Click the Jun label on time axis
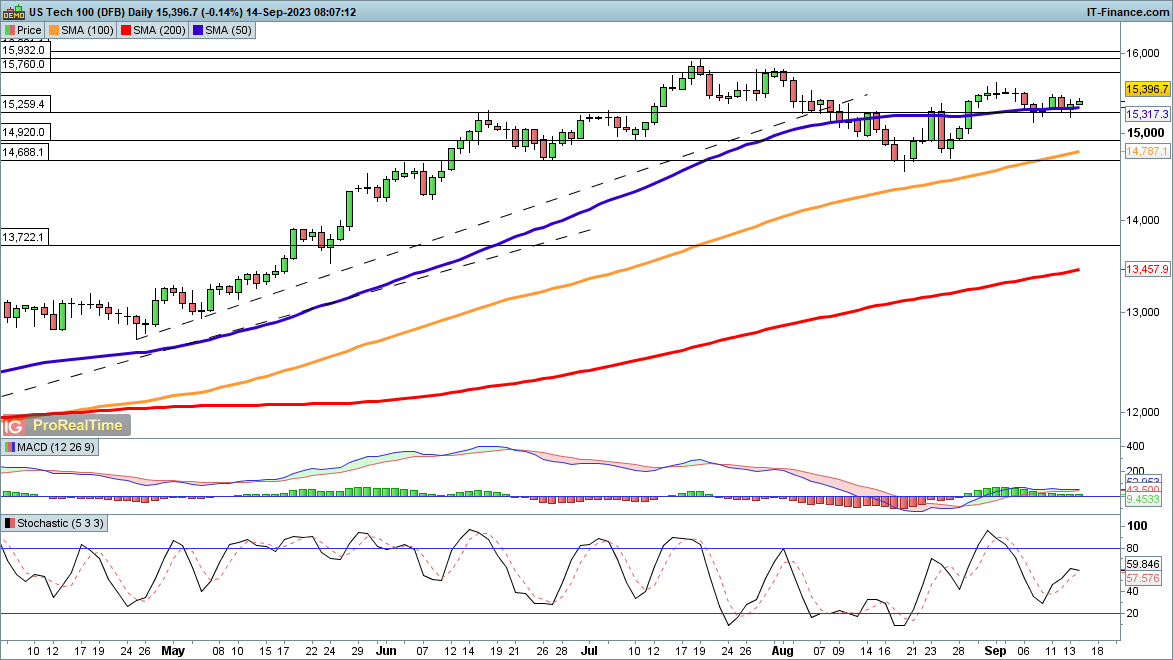This screenshot has width=1173, height=660. click(x=386, y=651)
